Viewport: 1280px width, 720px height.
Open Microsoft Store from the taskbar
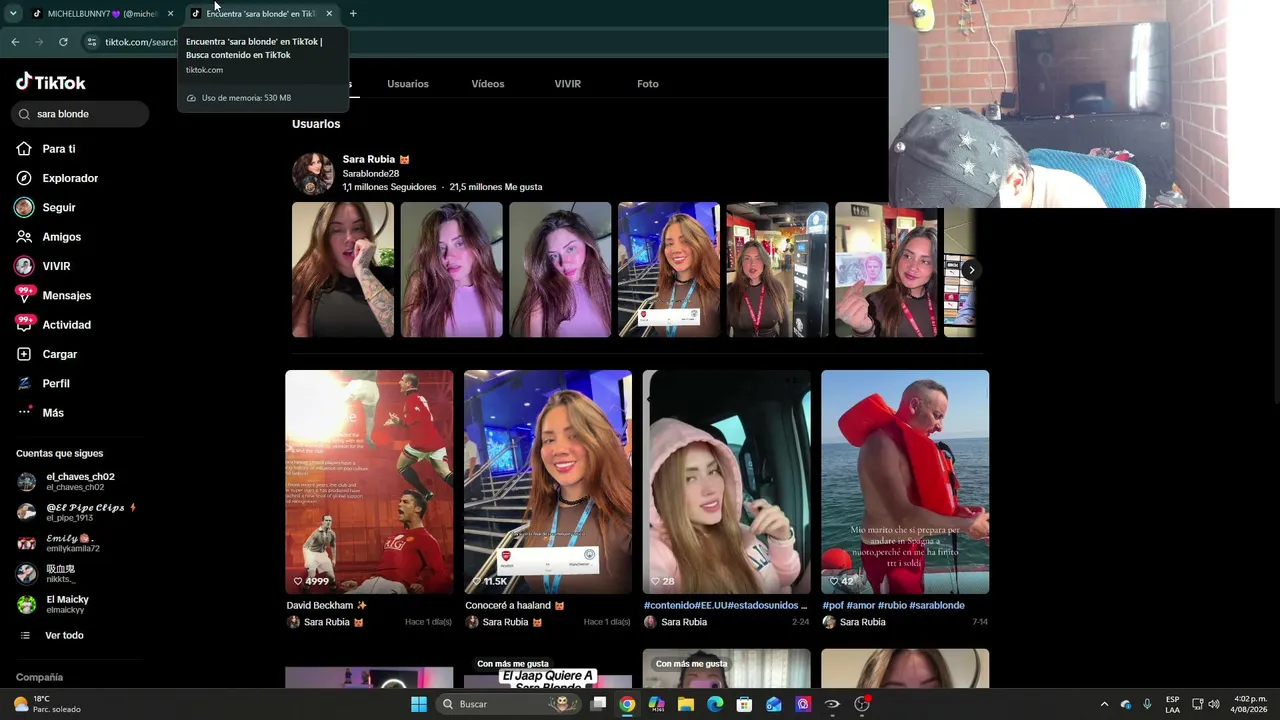pos(744,704)
